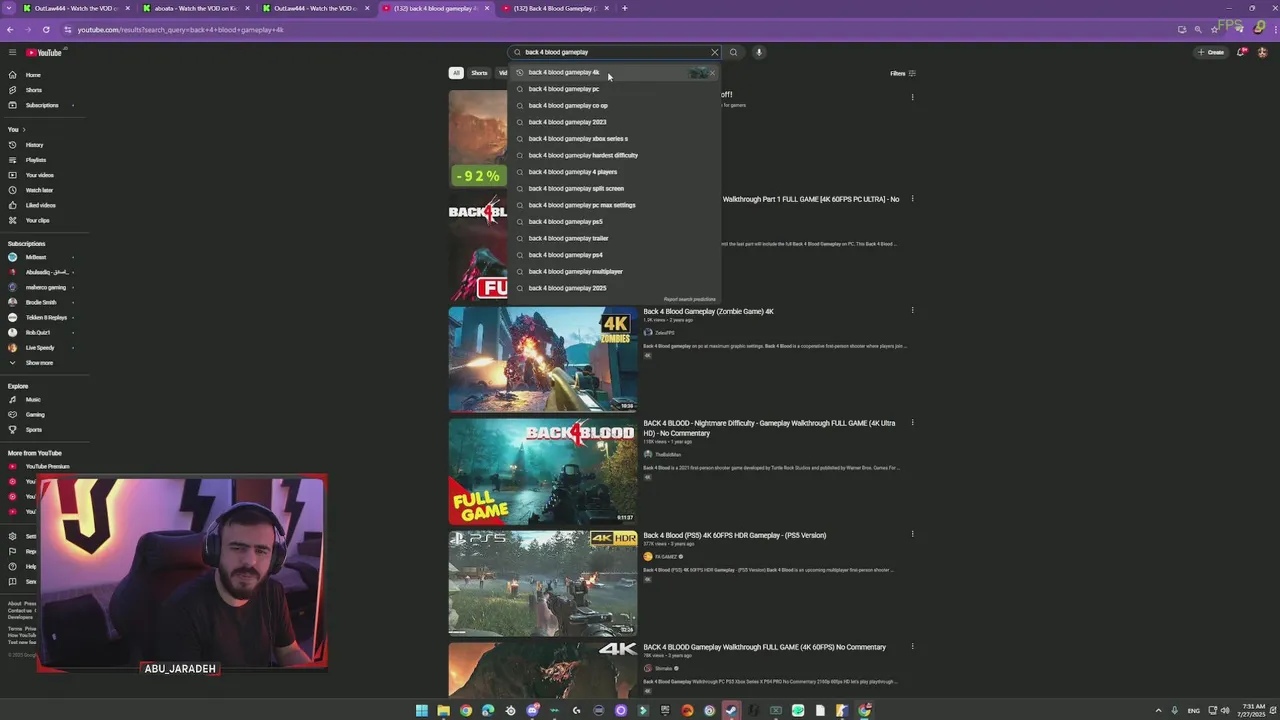Open Watch later list
This screenshot has height=720, width=1280.
point(40,190)
